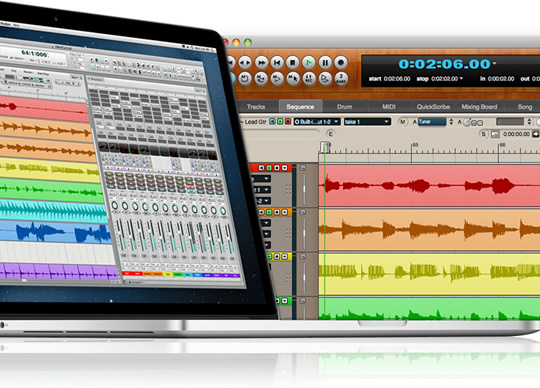The width and height of the screenshot is (540, 388).
Task: Open the take 1 dropdown menu
Action: coord(367,122)
